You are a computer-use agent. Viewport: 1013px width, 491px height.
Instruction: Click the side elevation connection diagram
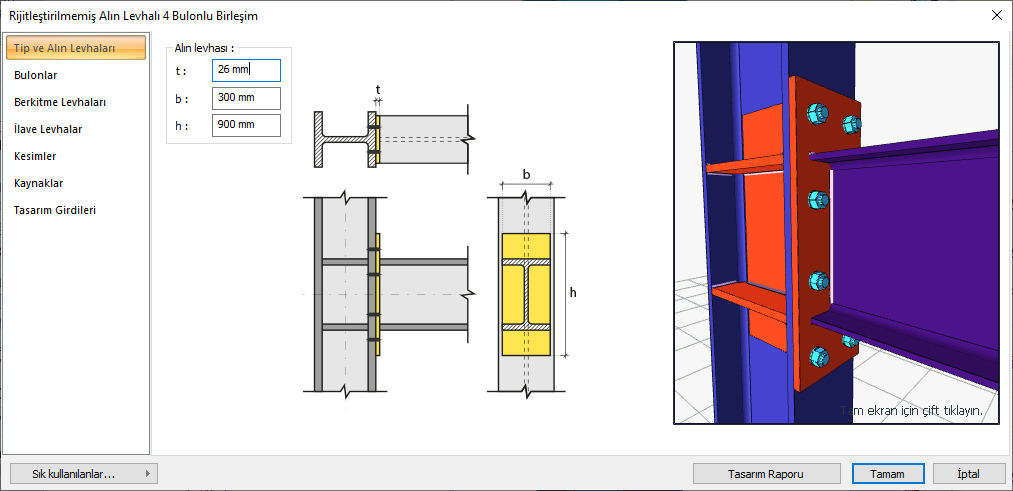click(x=385, y=295)
